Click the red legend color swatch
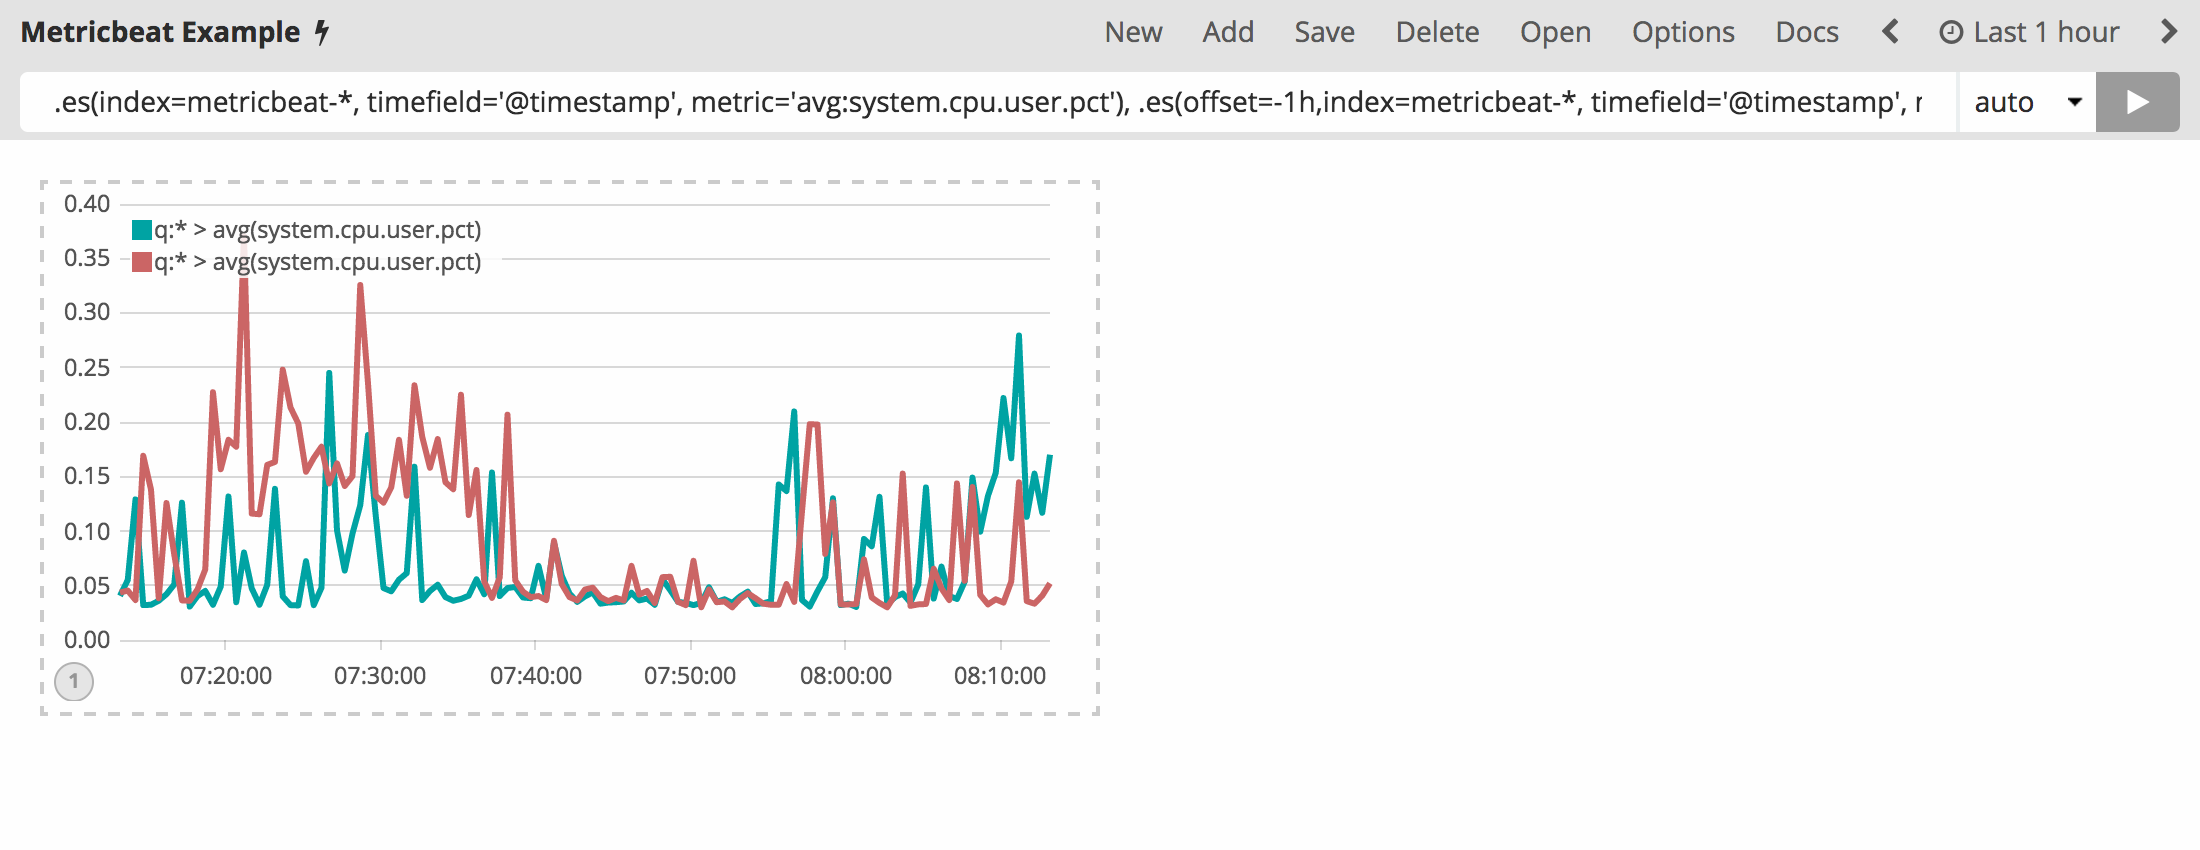 point(142,262)
